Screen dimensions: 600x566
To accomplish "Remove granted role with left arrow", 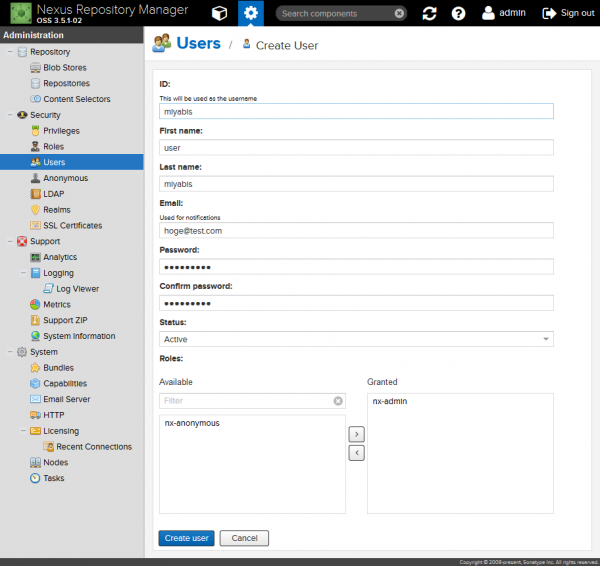I will click(356, 453).
